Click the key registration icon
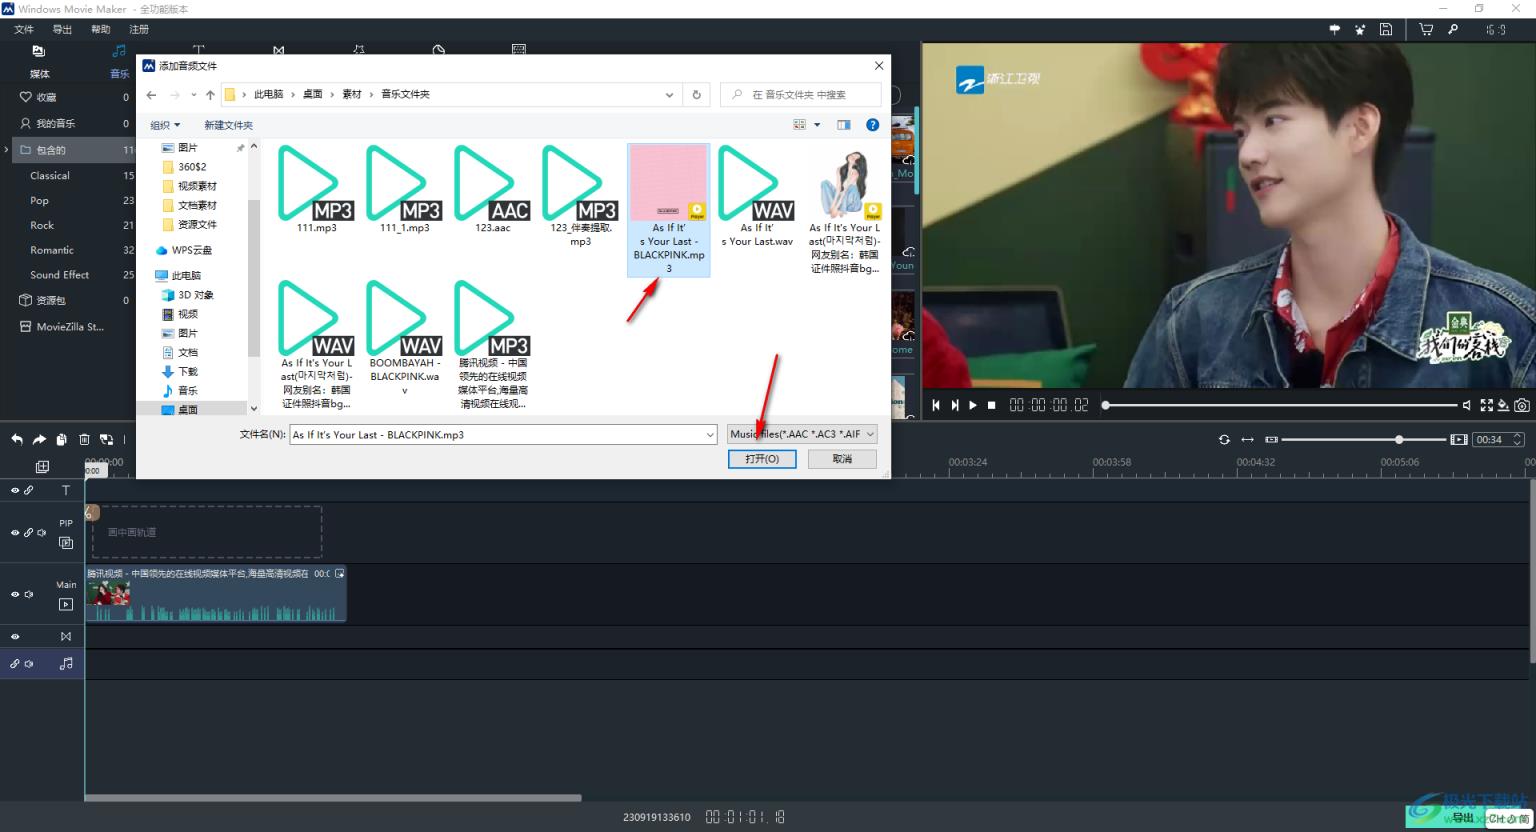The image size is (1536, 832). [x=1453, y=30]
